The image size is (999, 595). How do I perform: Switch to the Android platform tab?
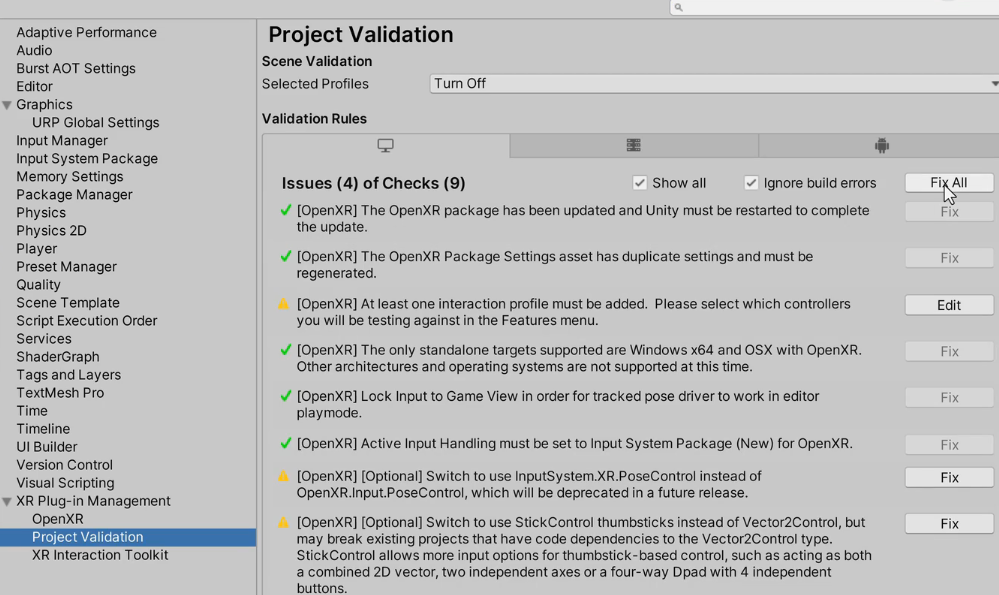pyautogui.click(x=881, y=145)
